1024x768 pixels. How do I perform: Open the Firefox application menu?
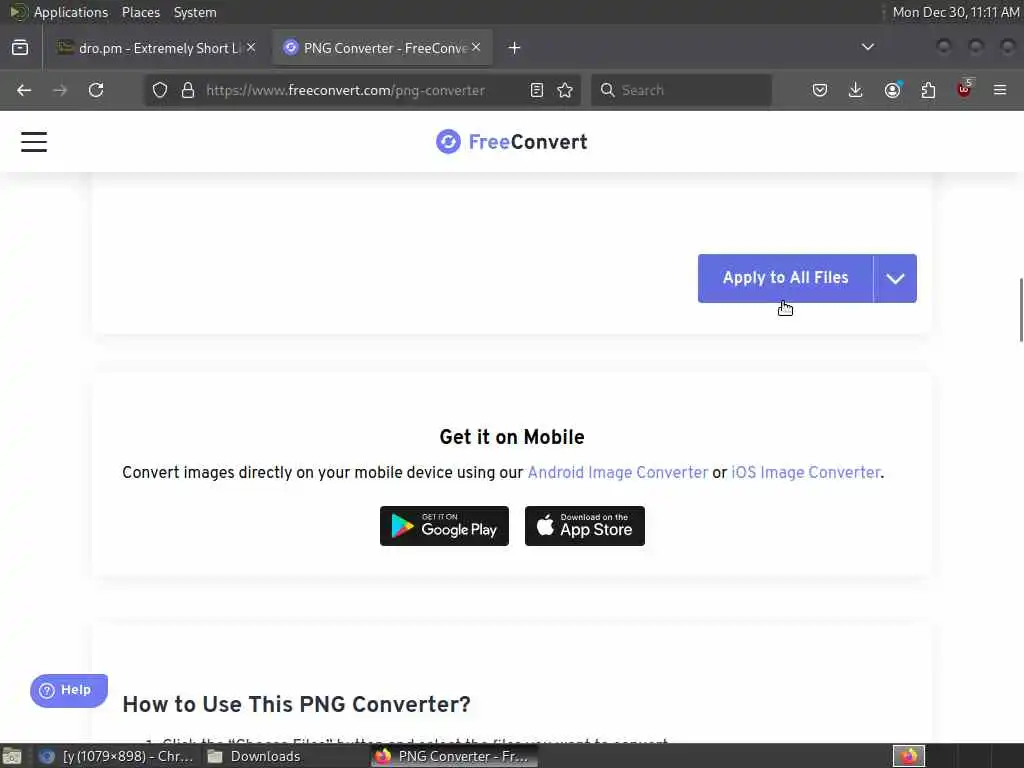pos(1000,90)
